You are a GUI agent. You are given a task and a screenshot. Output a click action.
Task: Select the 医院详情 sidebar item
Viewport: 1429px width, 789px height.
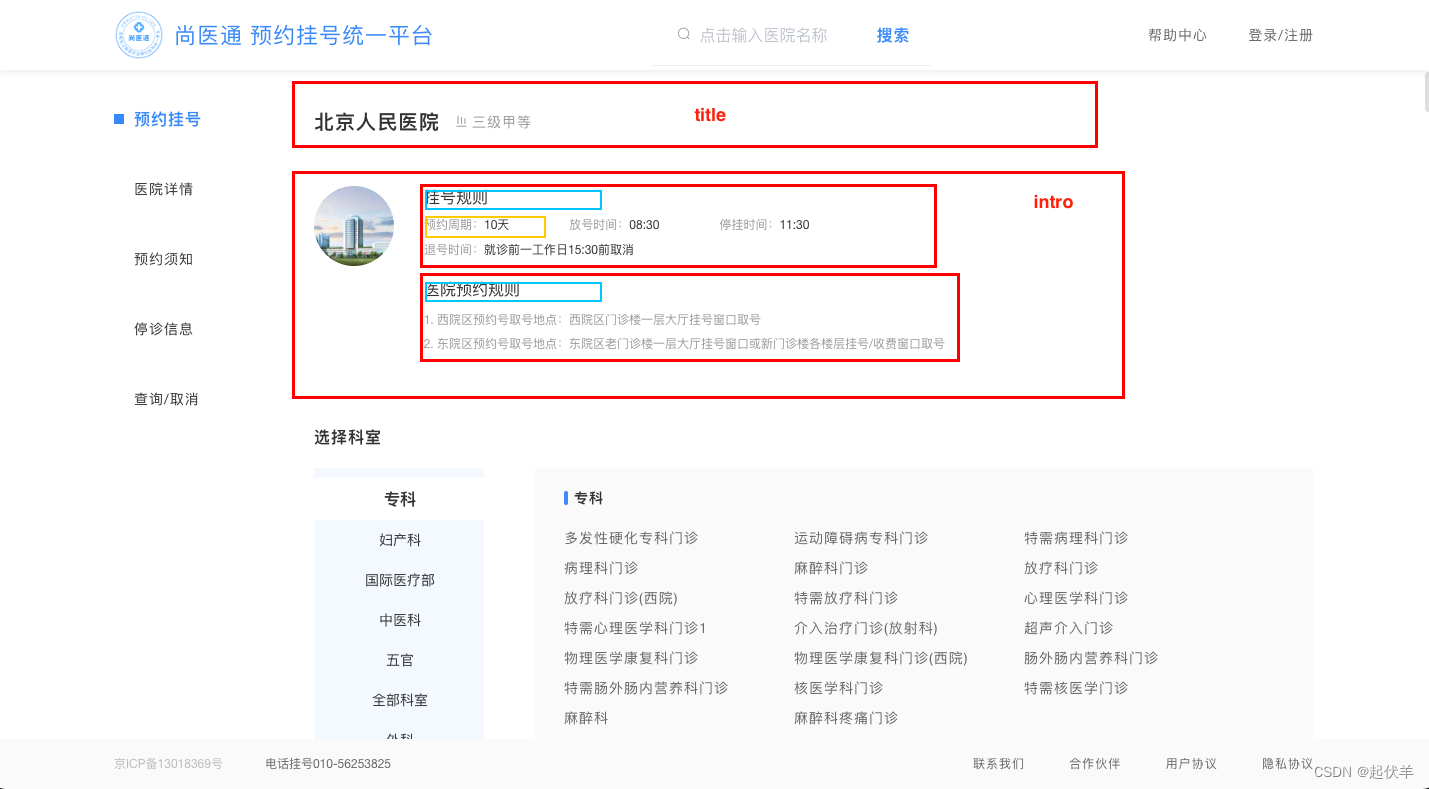point(164,189)
